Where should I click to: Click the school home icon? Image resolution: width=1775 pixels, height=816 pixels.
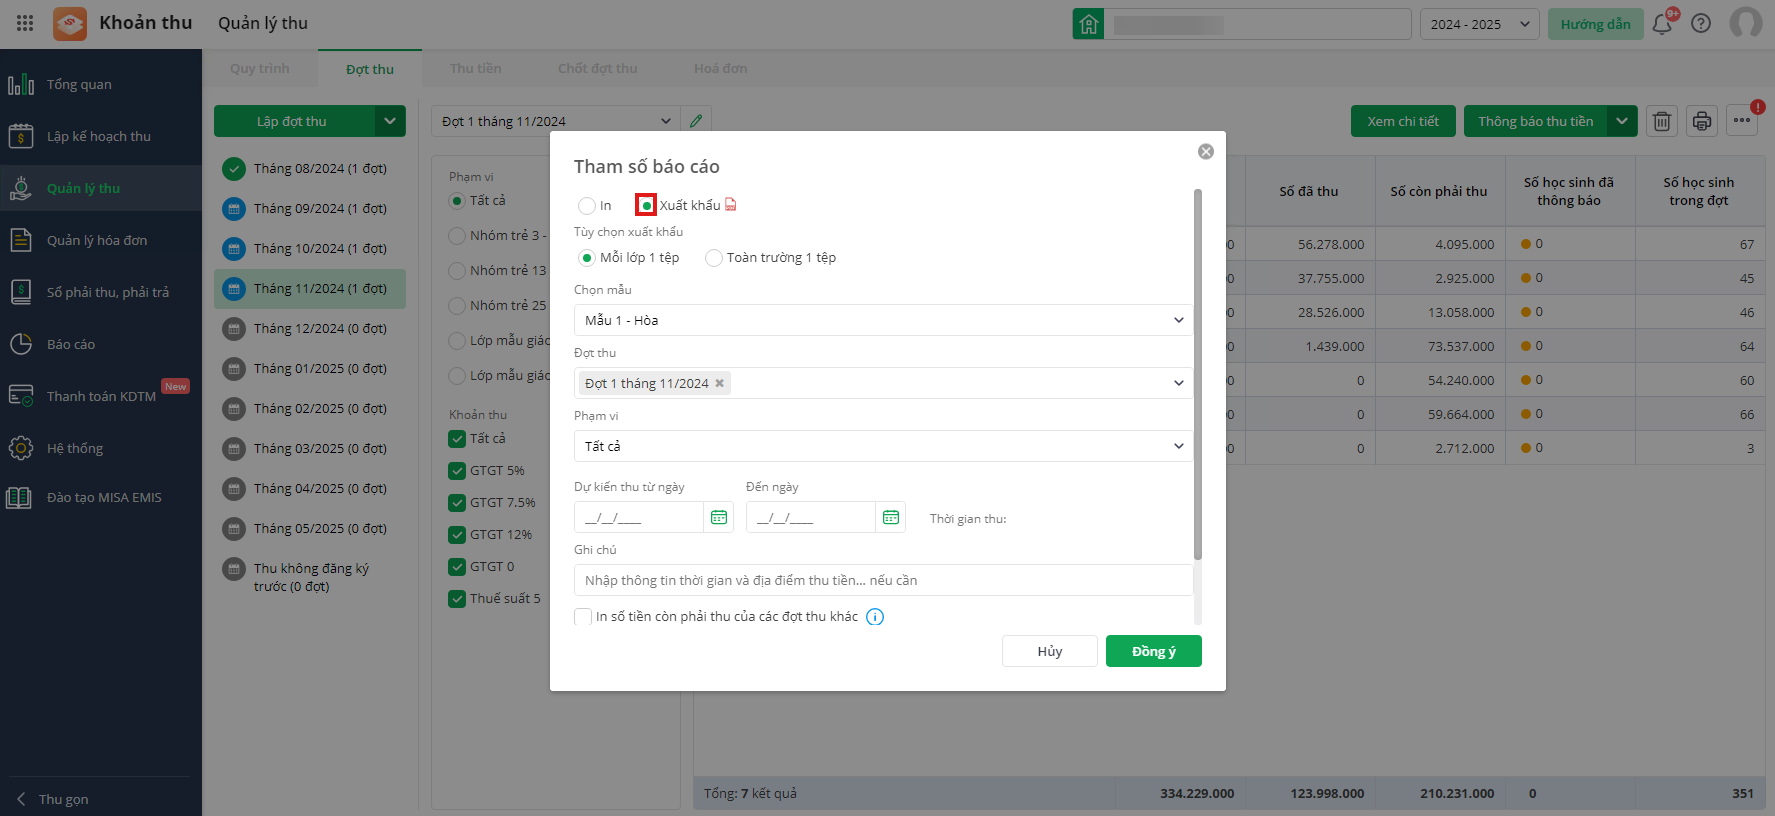(x=1088, y=24)
